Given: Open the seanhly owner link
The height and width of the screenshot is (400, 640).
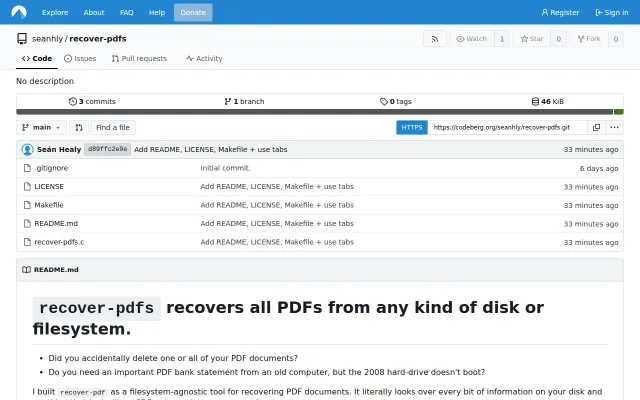Looking at the screenshot, I should point(47,39).
